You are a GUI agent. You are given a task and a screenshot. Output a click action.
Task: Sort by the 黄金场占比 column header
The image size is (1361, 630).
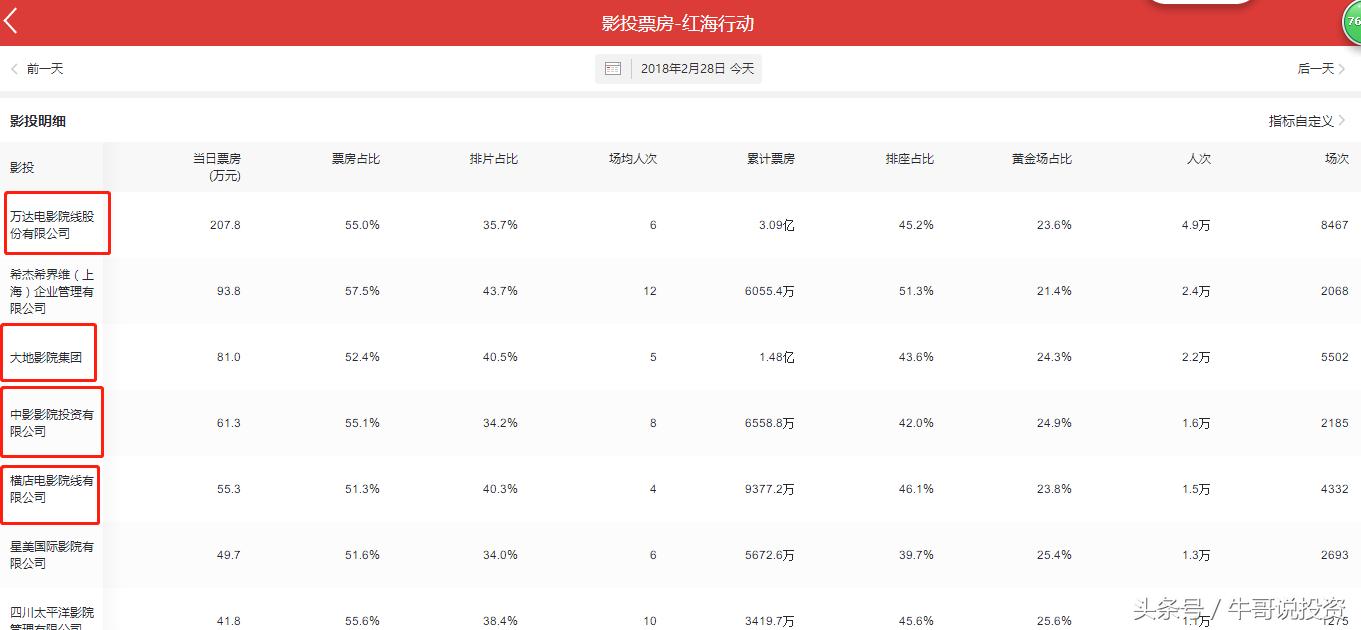[1041, 158]
